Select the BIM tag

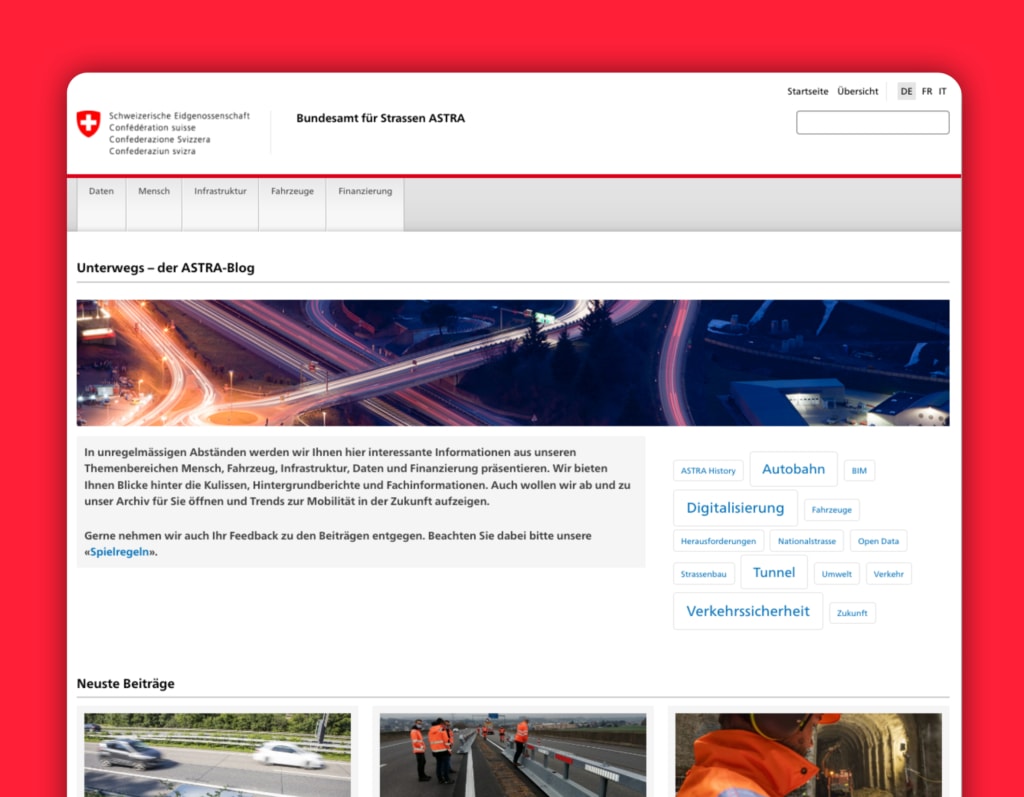pyautogui.click(x=859, y=470)
